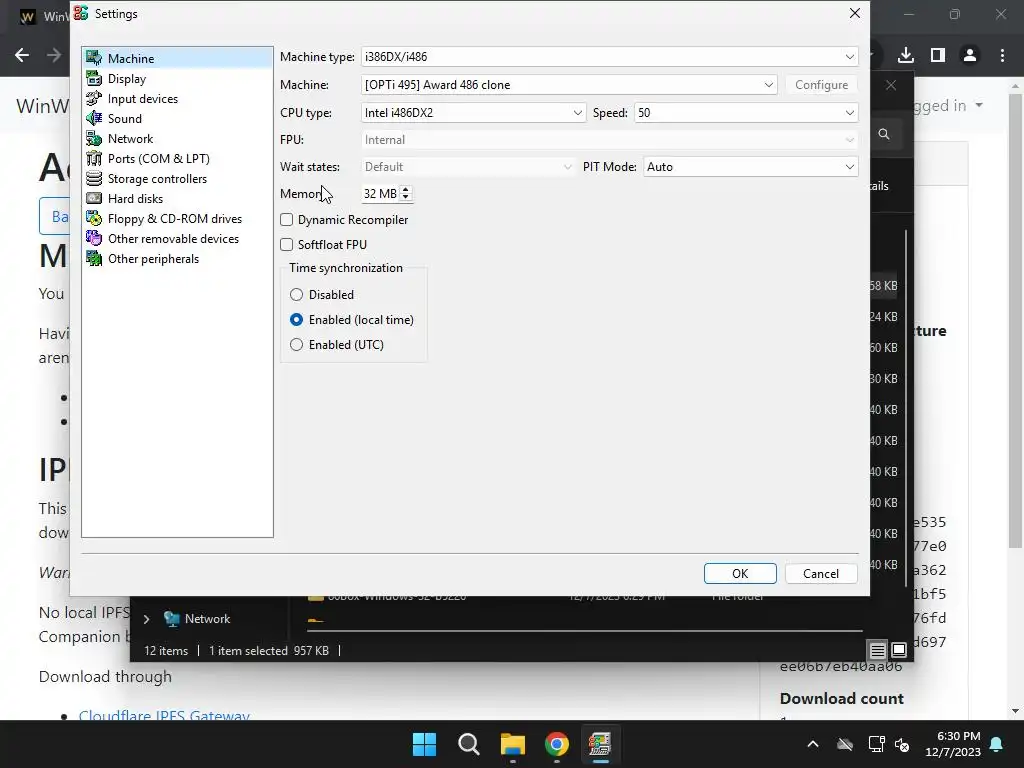Screen dimensions: 1024x768
Task: Switch File Explorer to large icons view
Action: tap(899, 650)
